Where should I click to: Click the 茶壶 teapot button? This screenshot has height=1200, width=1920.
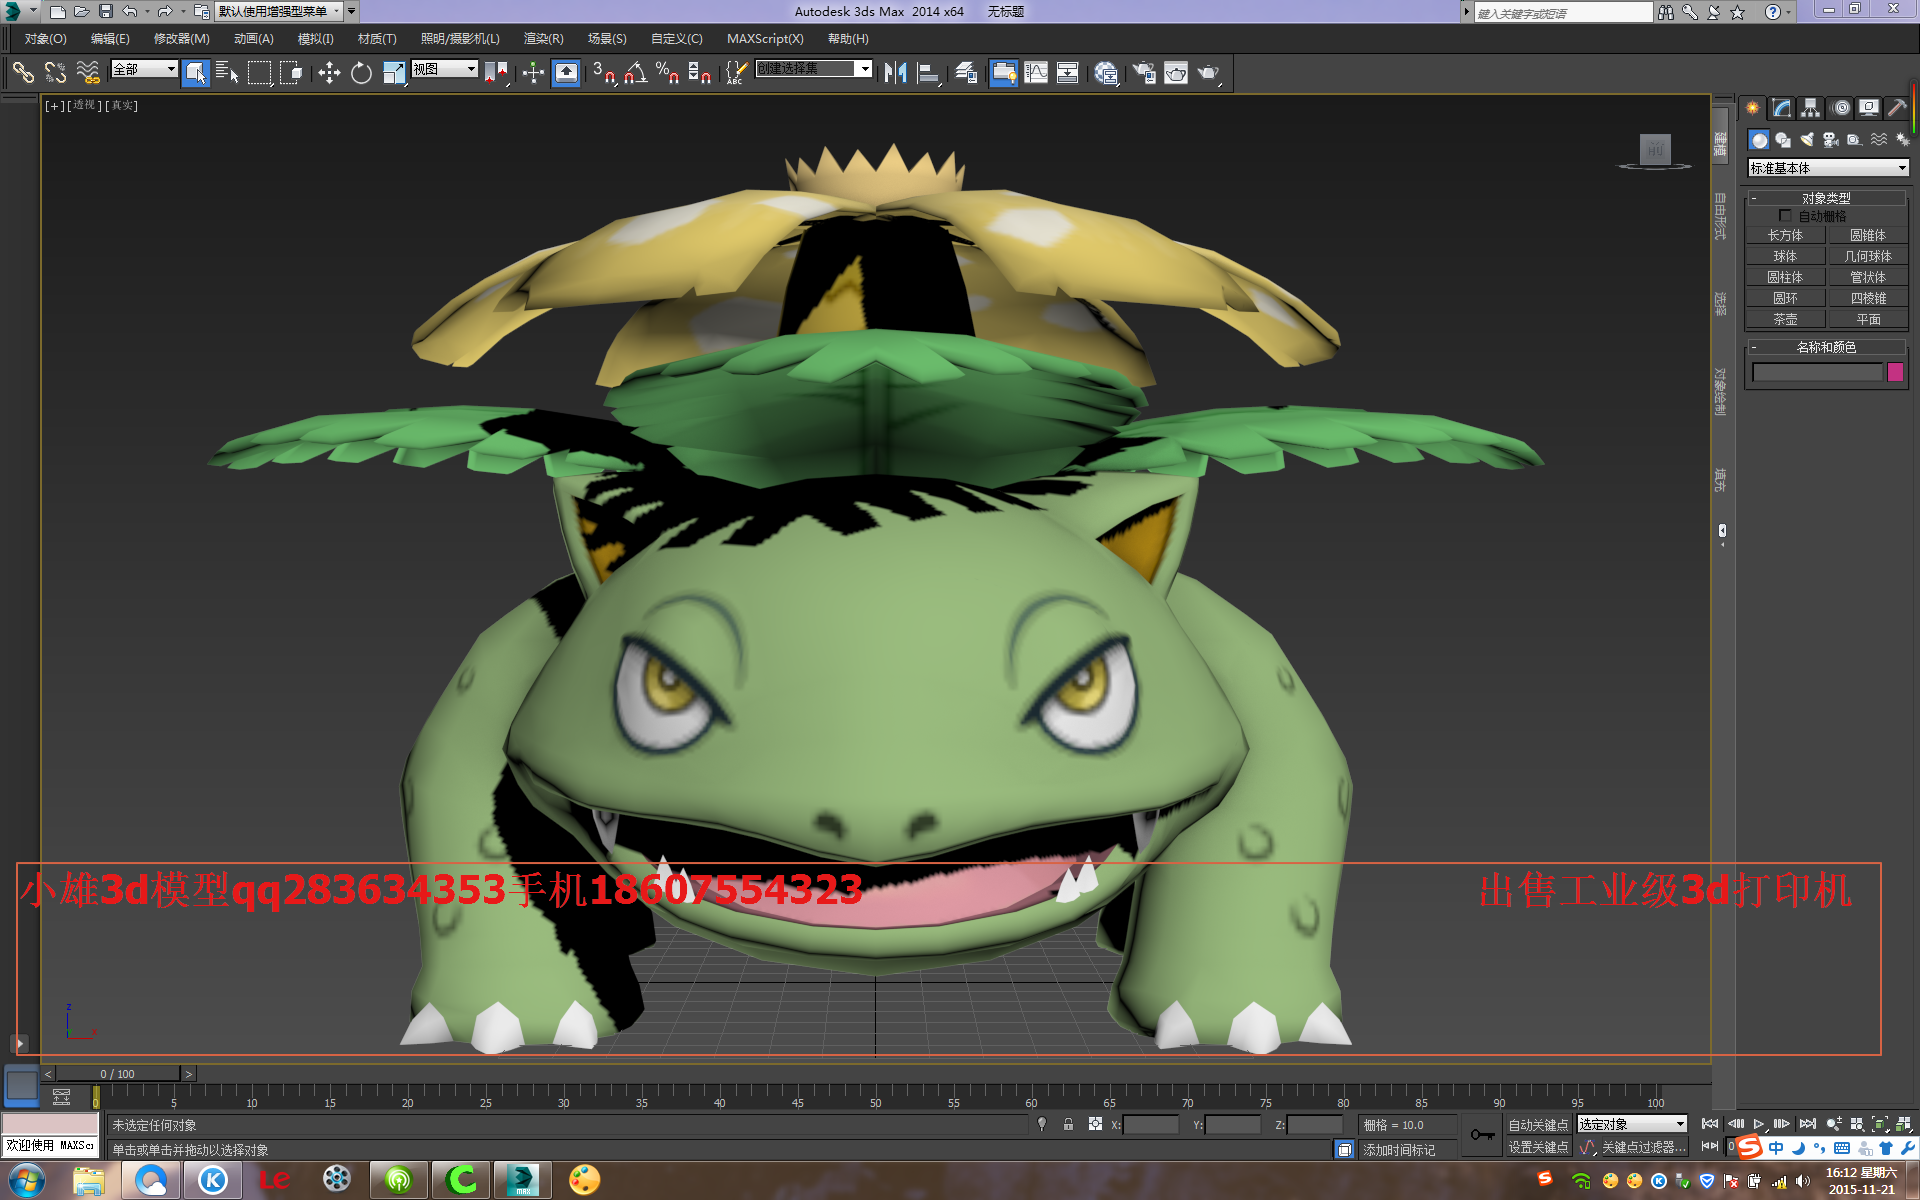pyautogui.click(x=1785, y=320)
